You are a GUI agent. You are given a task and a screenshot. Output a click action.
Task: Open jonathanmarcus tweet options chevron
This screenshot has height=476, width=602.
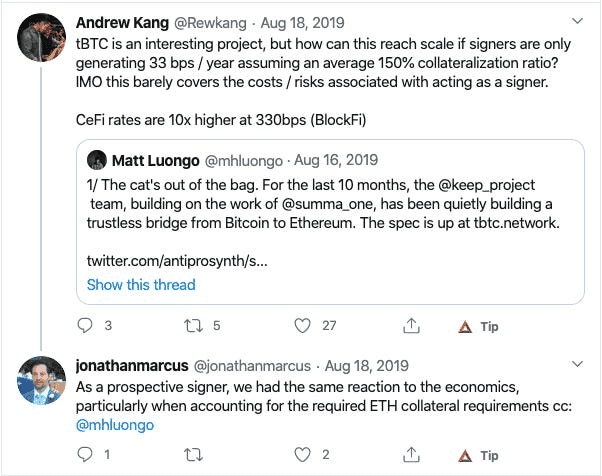(577, 364)
